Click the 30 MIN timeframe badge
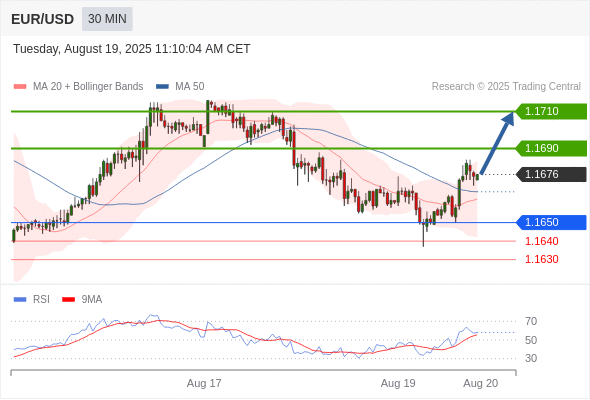Image resolution: width=590 pixels, height=400 pixels. click(x=107, y=19)
